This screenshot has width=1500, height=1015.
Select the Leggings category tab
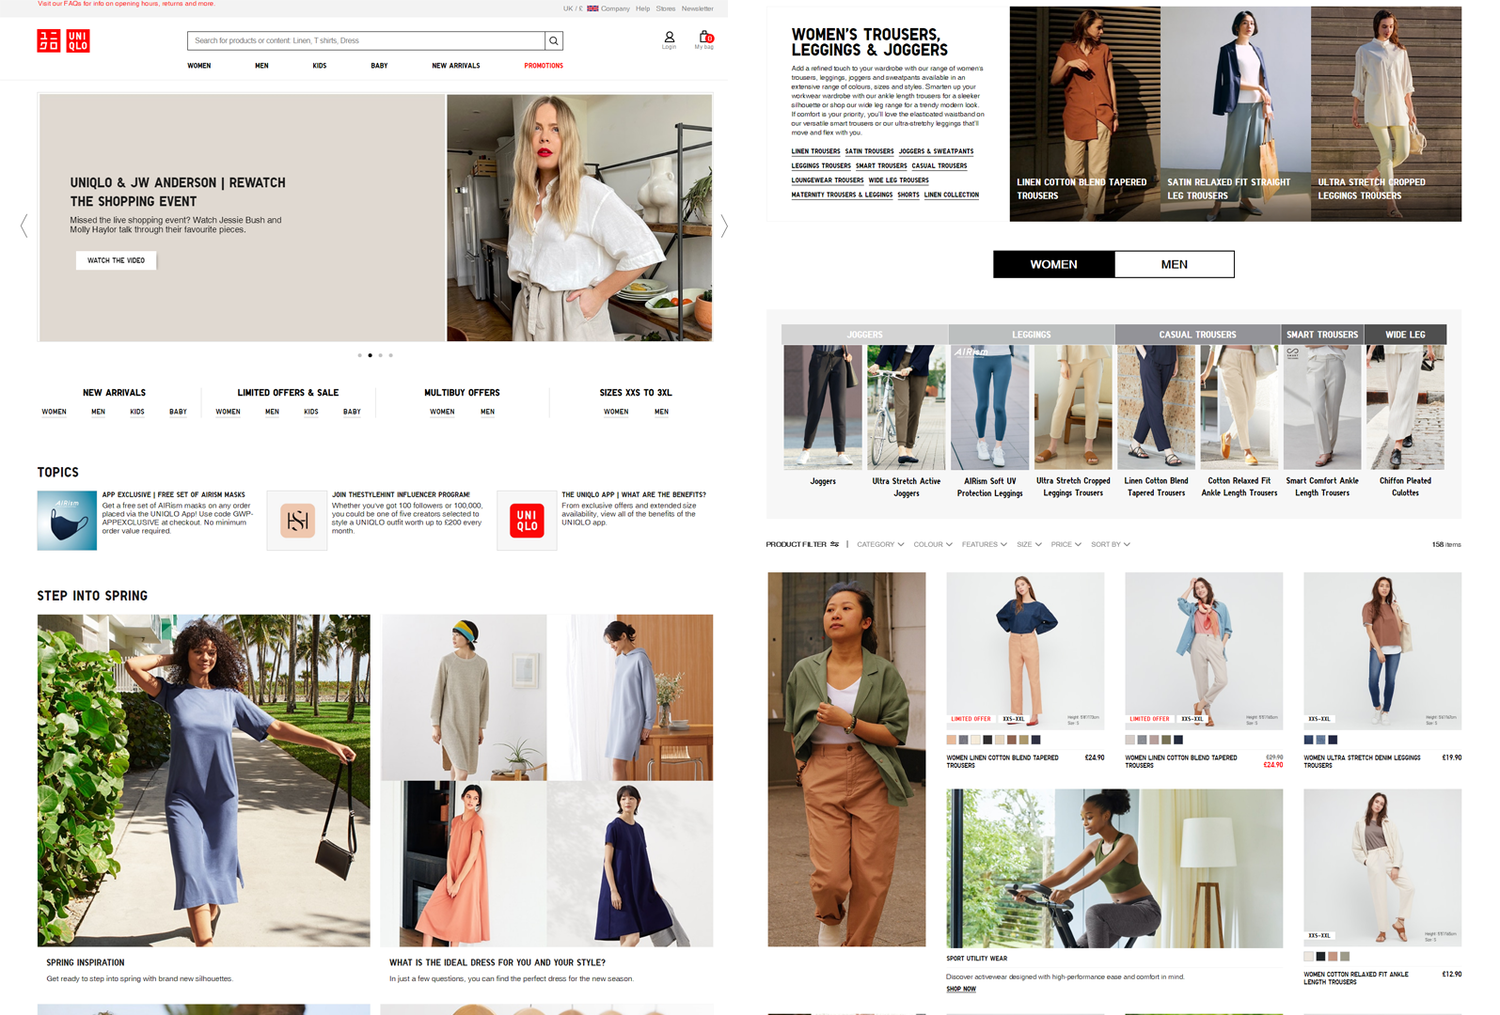[1031, 334]
